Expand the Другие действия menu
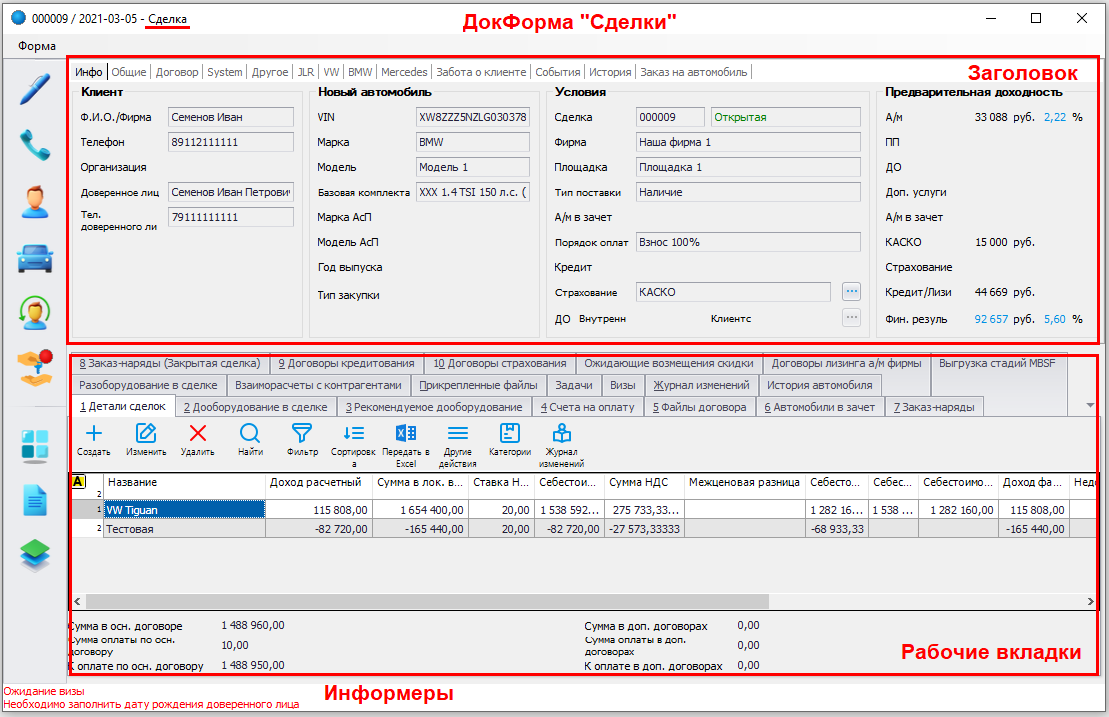This screenshot has height=717, width=1109. [457, 433]
